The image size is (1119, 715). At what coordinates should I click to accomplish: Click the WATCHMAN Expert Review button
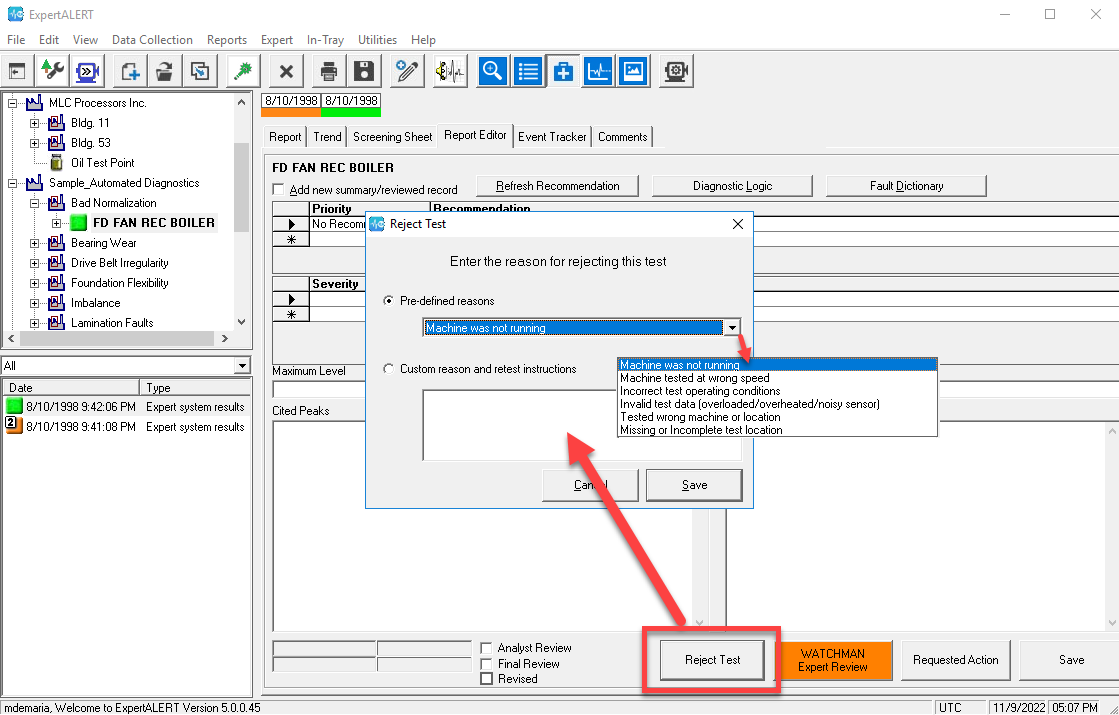point(833,660)
